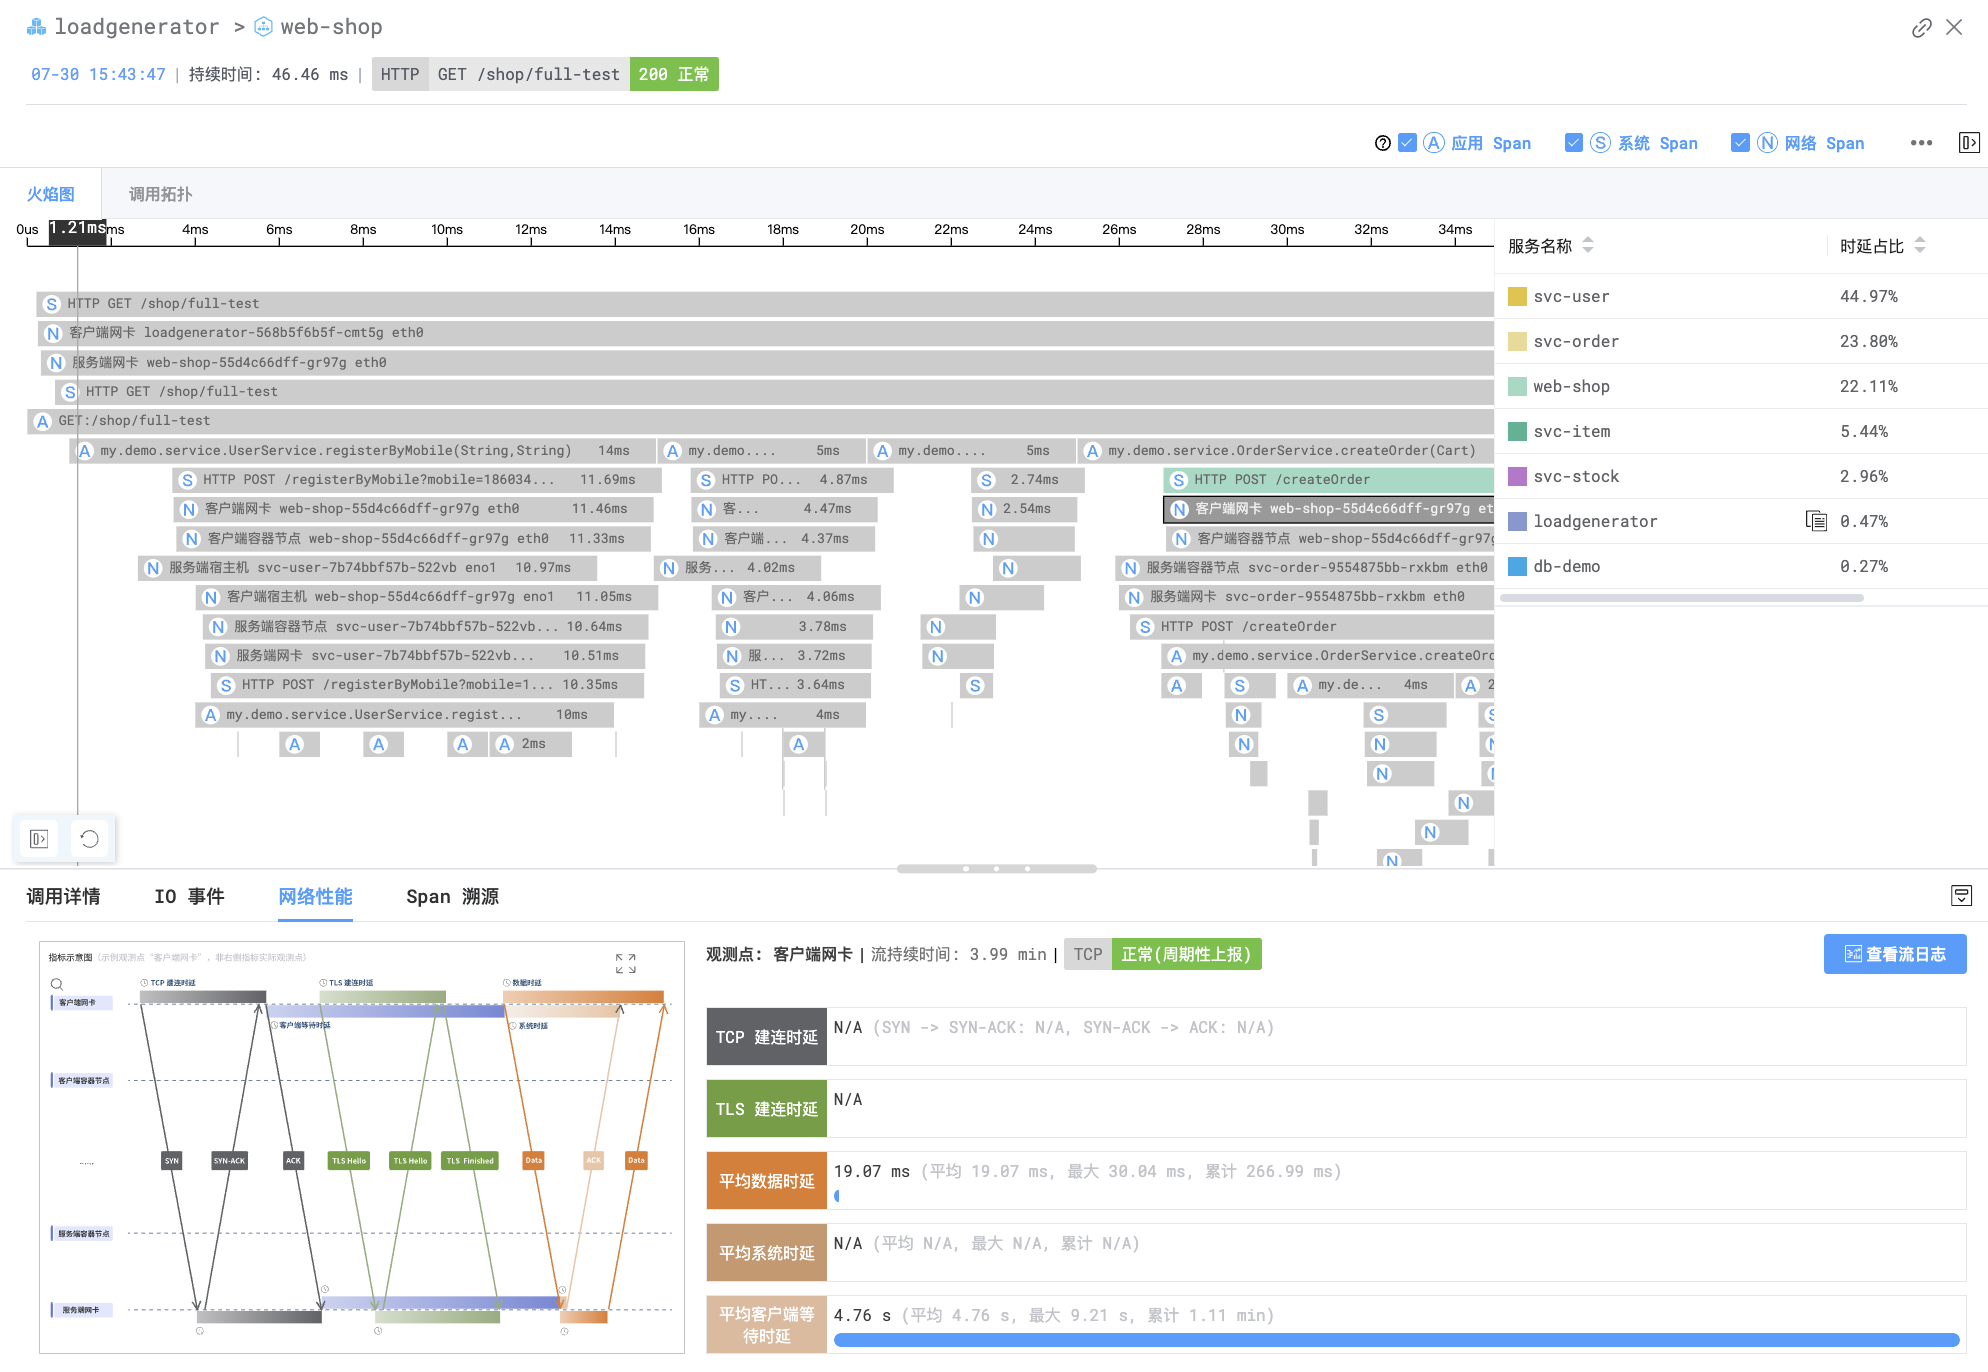Click the loadgenerator breadcrumb link

pyautogui.click(x=136, y=27)
